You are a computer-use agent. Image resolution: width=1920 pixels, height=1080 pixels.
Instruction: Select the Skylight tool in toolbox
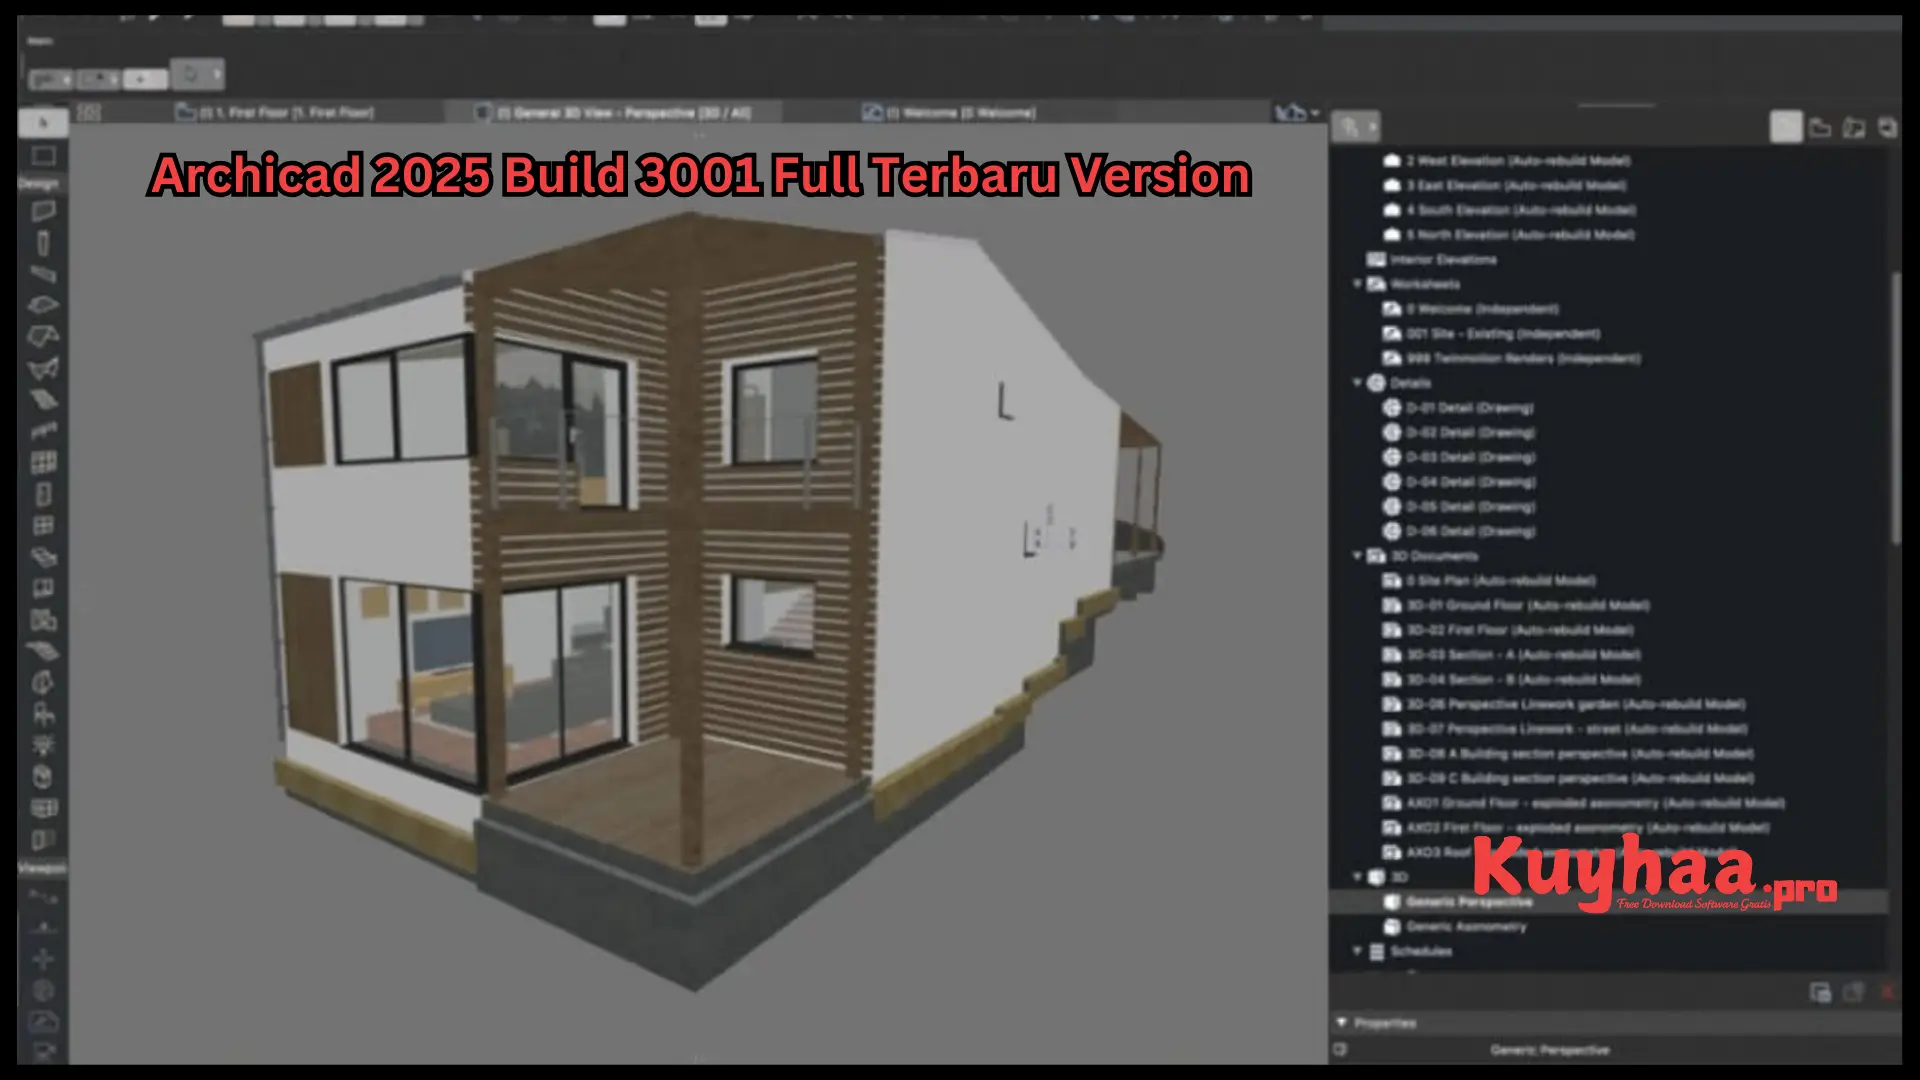(x=43, y=557)
